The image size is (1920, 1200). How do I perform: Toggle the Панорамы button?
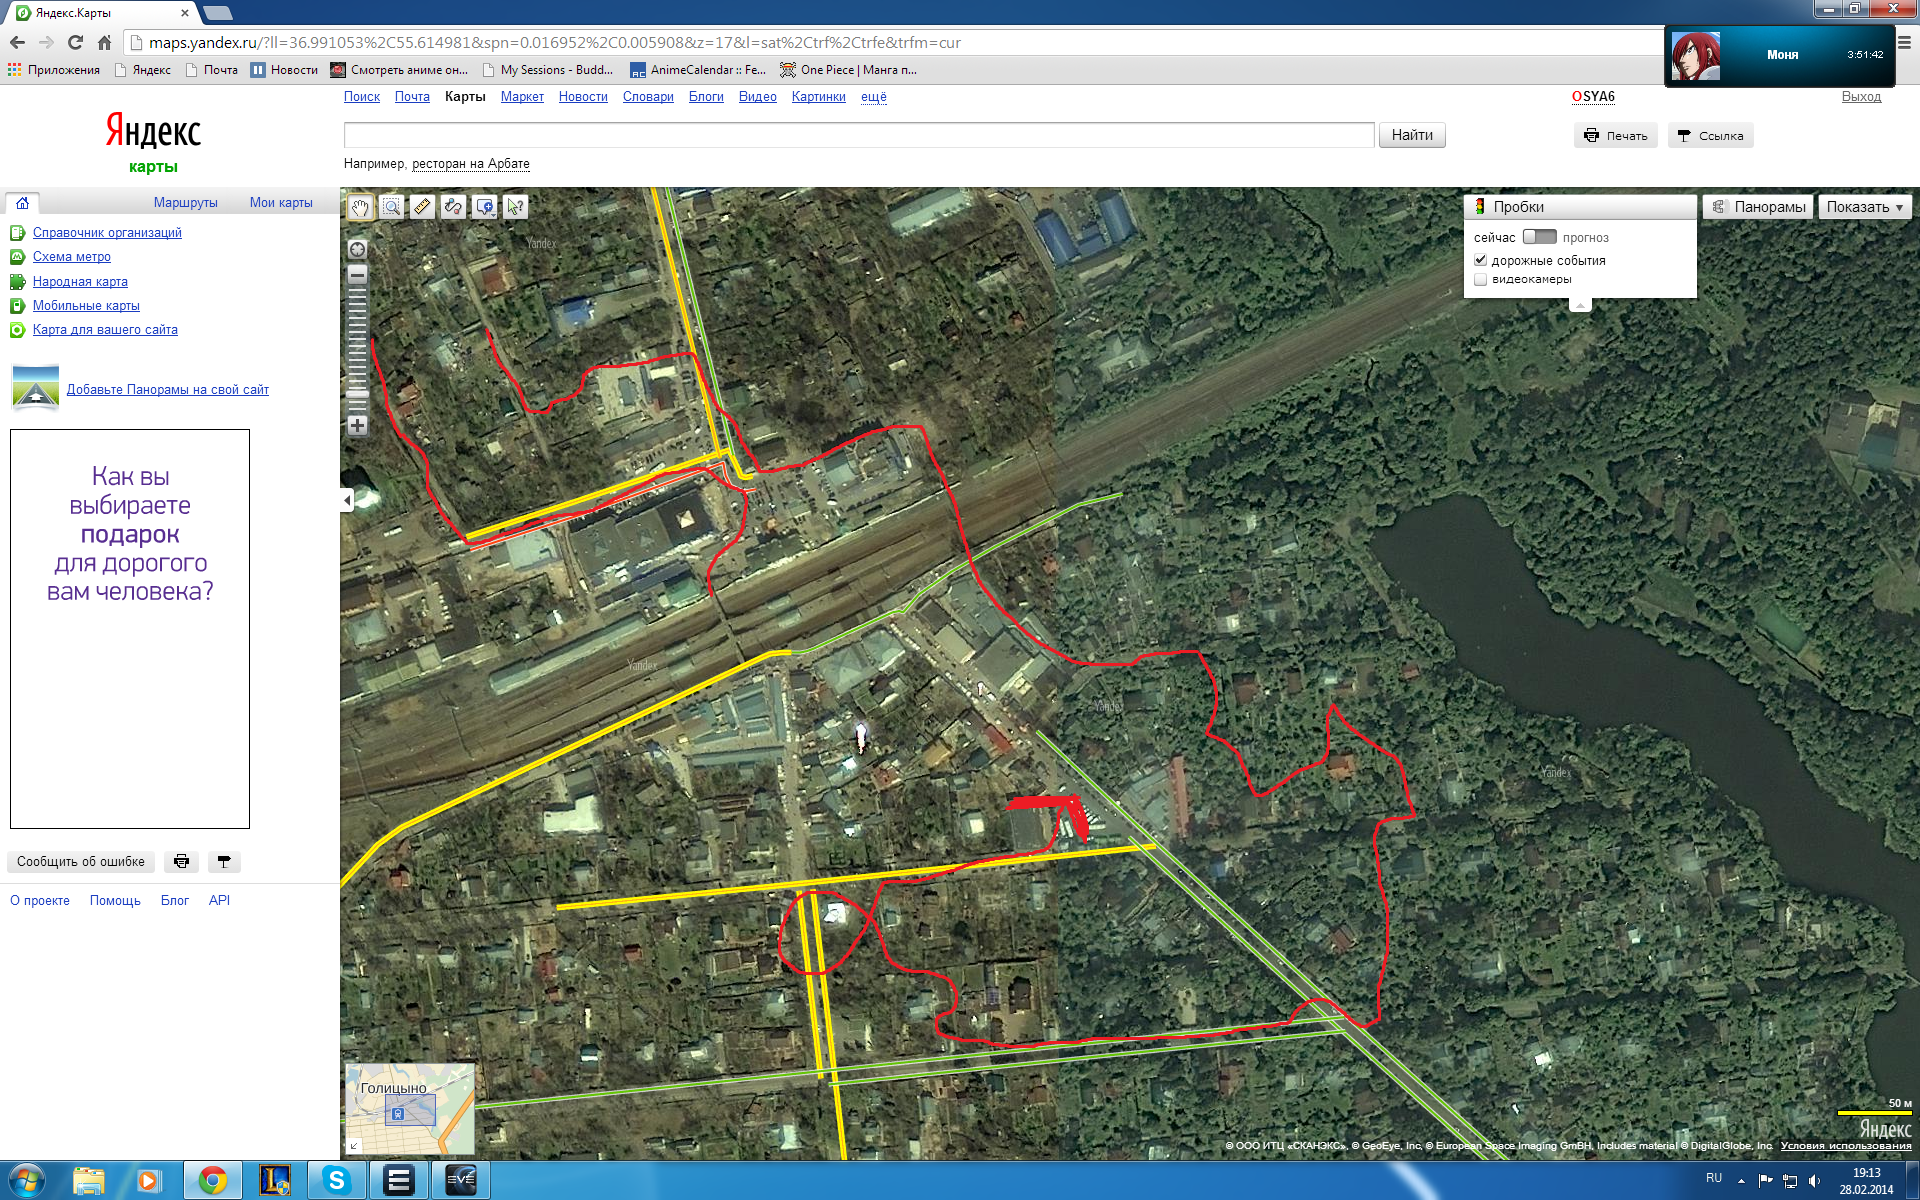tap(1758, 207)
